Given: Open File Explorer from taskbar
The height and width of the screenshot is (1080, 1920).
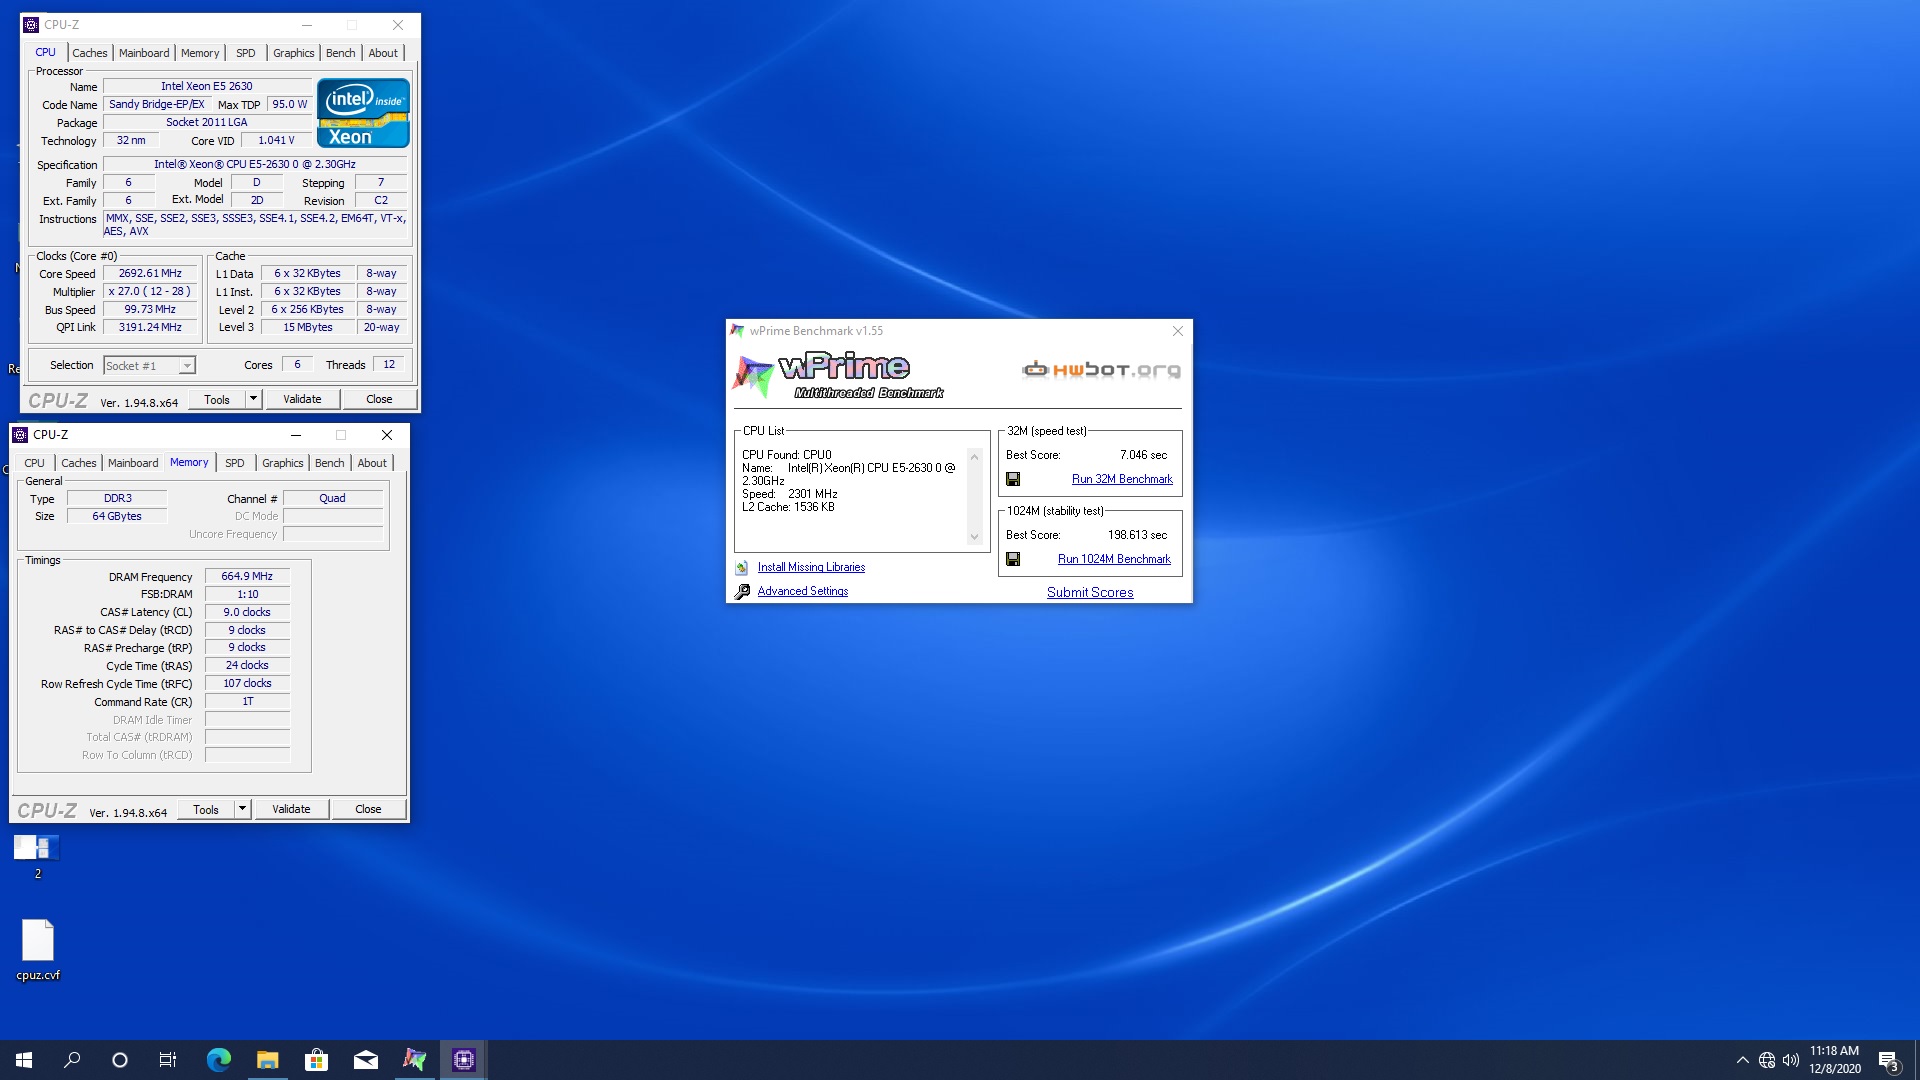Looking at the screenshot, I should (x=267, y=1060).
